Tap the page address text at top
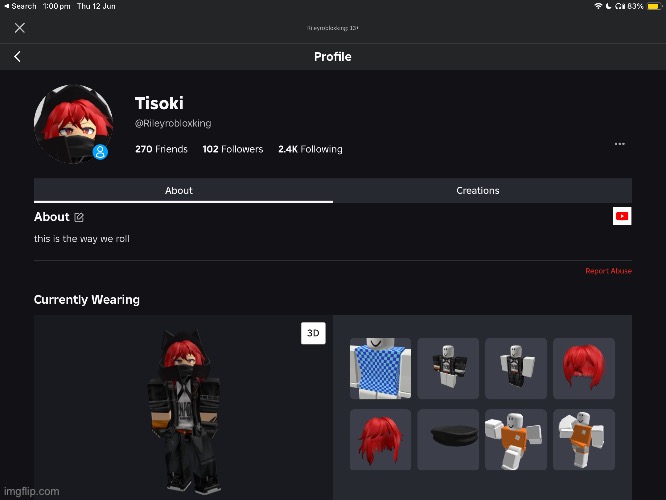 (x=333, y=28)
